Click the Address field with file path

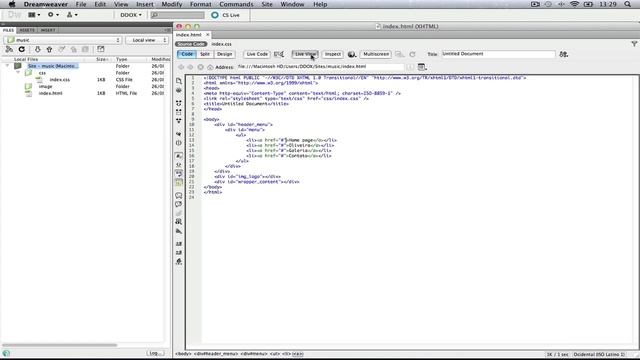click(x=320, y=67)
